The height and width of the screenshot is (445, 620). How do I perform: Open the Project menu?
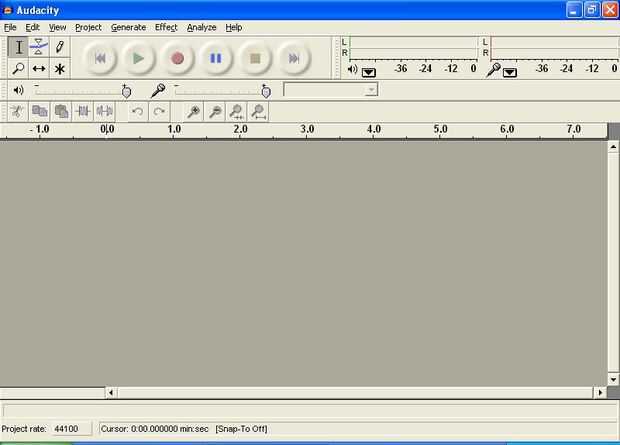[x=88, y=27]
